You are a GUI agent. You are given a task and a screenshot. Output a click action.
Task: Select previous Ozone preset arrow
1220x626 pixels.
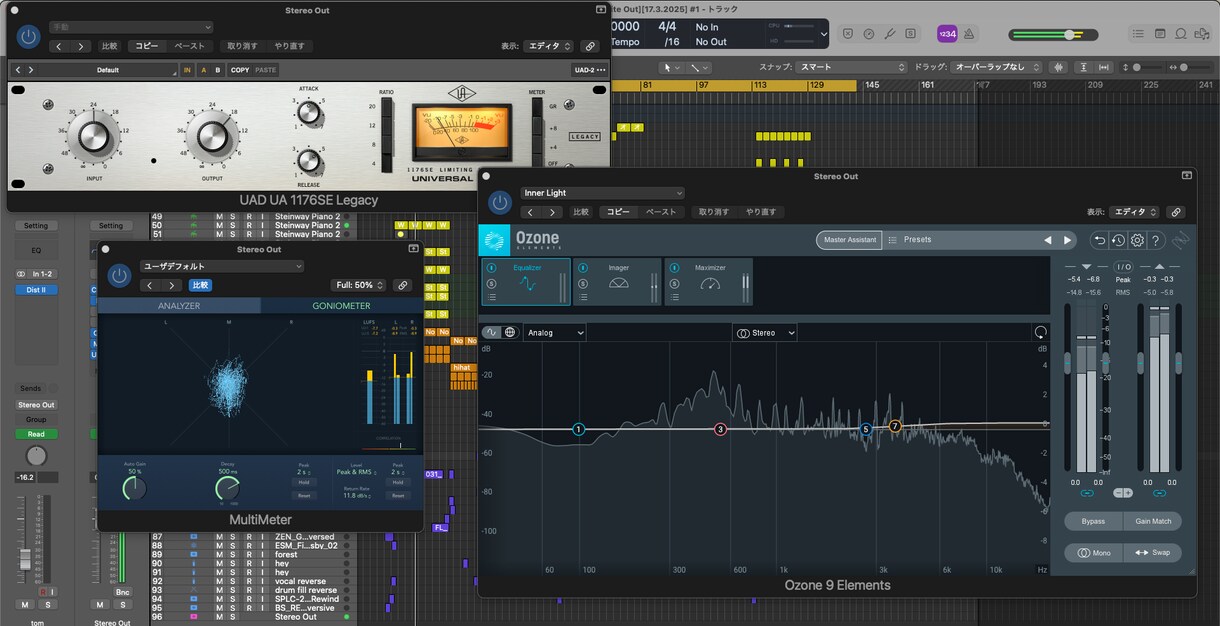[1048, 240]
